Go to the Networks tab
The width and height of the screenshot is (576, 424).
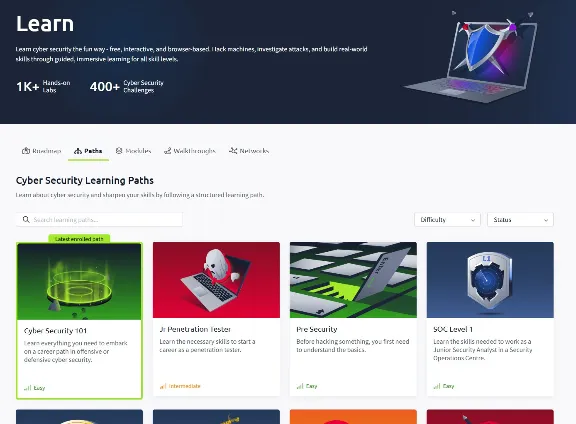(249, 151)
